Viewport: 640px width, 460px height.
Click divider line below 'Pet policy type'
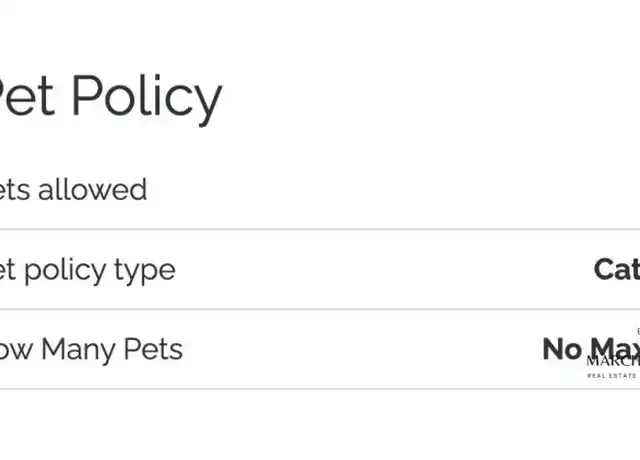point(320,309)
